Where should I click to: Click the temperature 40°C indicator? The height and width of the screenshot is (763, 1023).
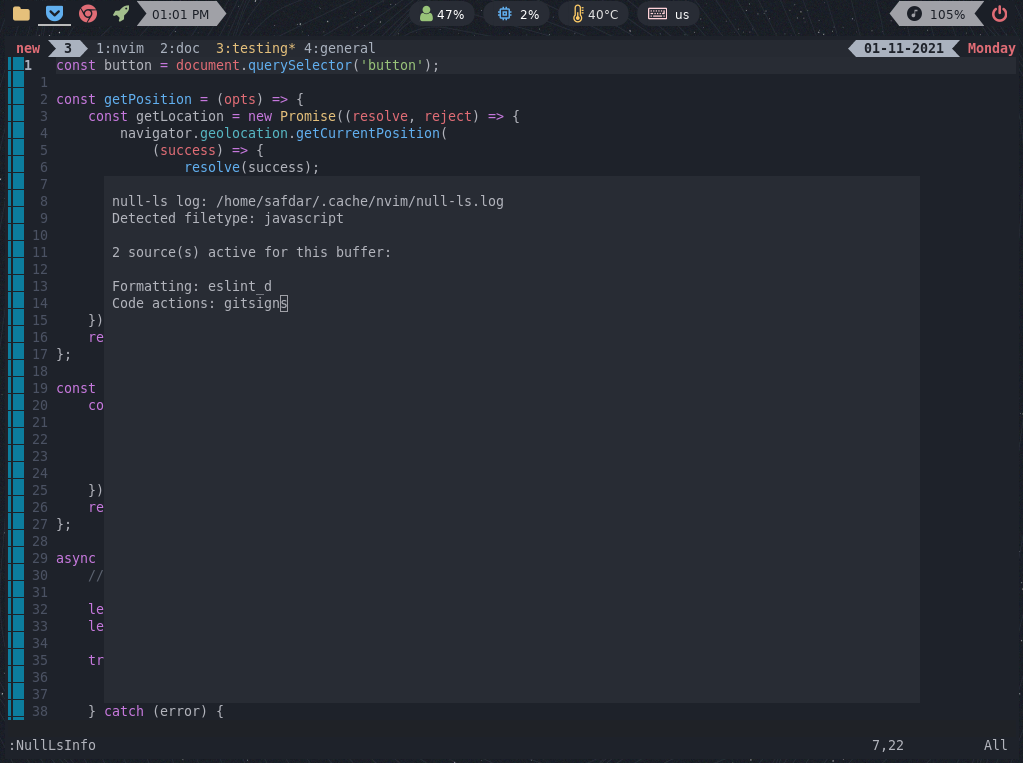pyautogui.click(x=594, y=14)
